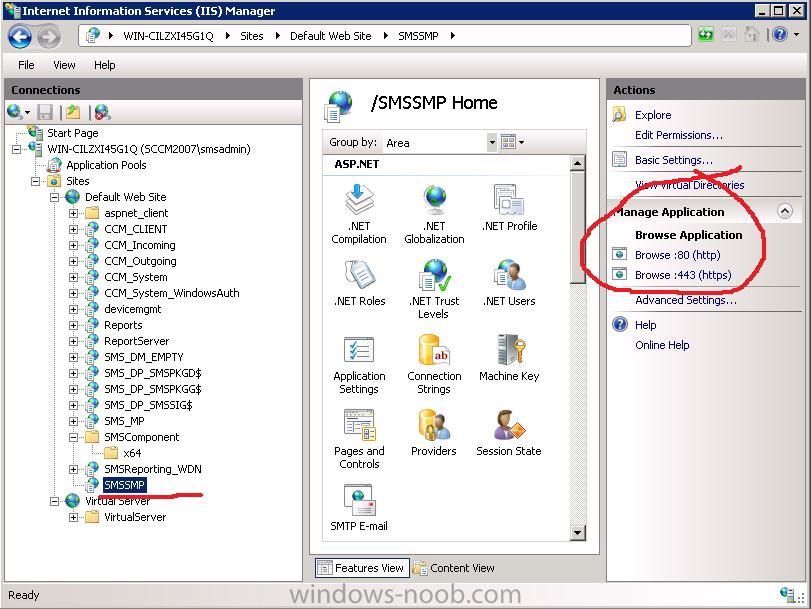Click Explore in Actions pane
This screenshot has width=811, height=609.
tap(653, 115)
